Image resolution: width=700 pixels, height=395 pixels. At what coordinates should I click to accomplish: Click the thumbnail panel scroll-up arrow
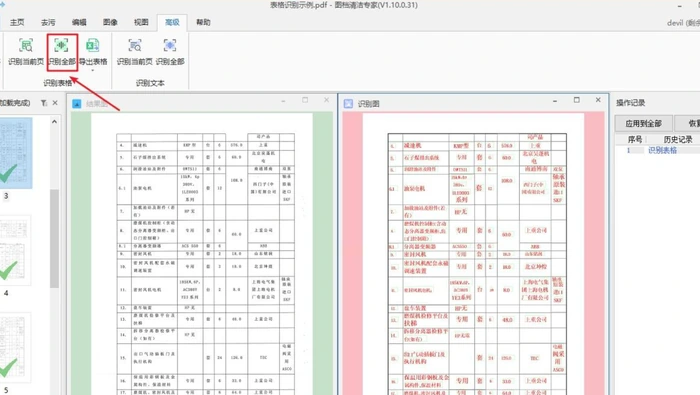[54, 121]
